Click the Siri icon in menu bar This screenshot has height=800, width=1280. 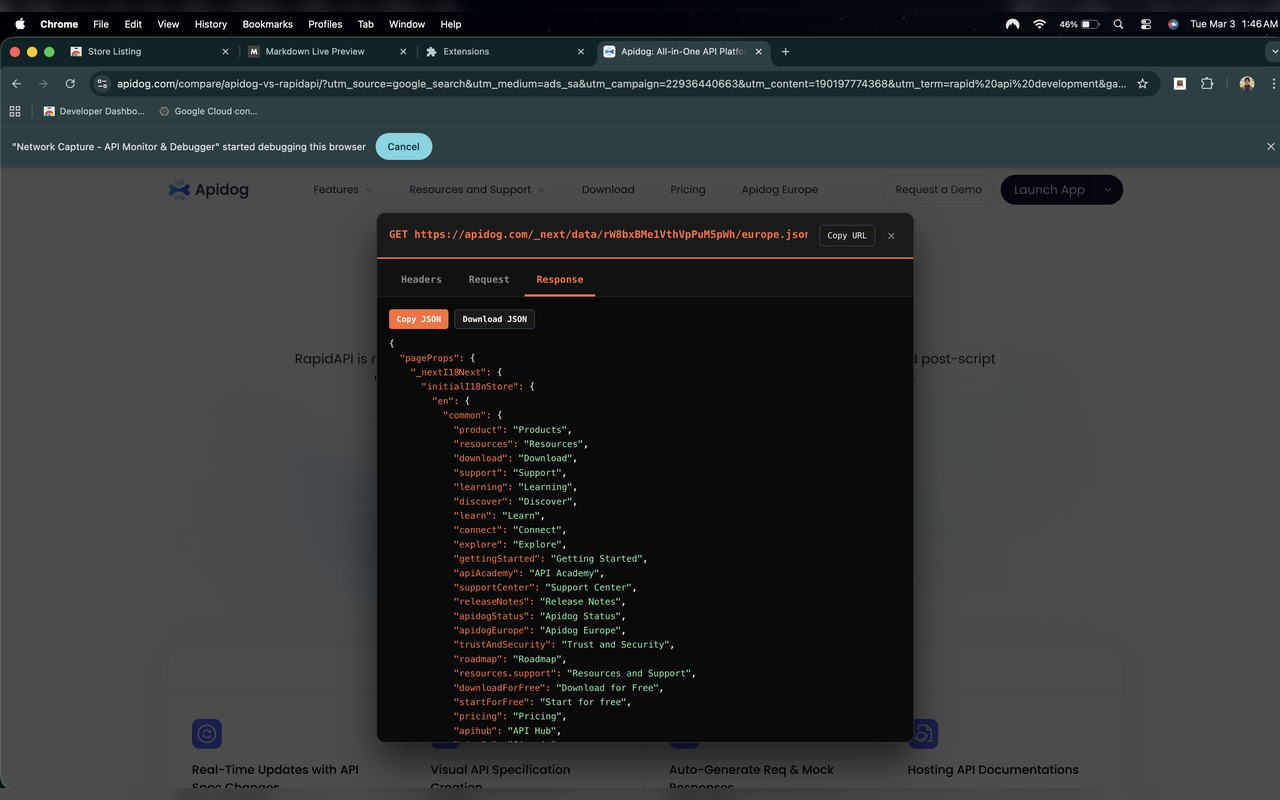[1173, 24]
